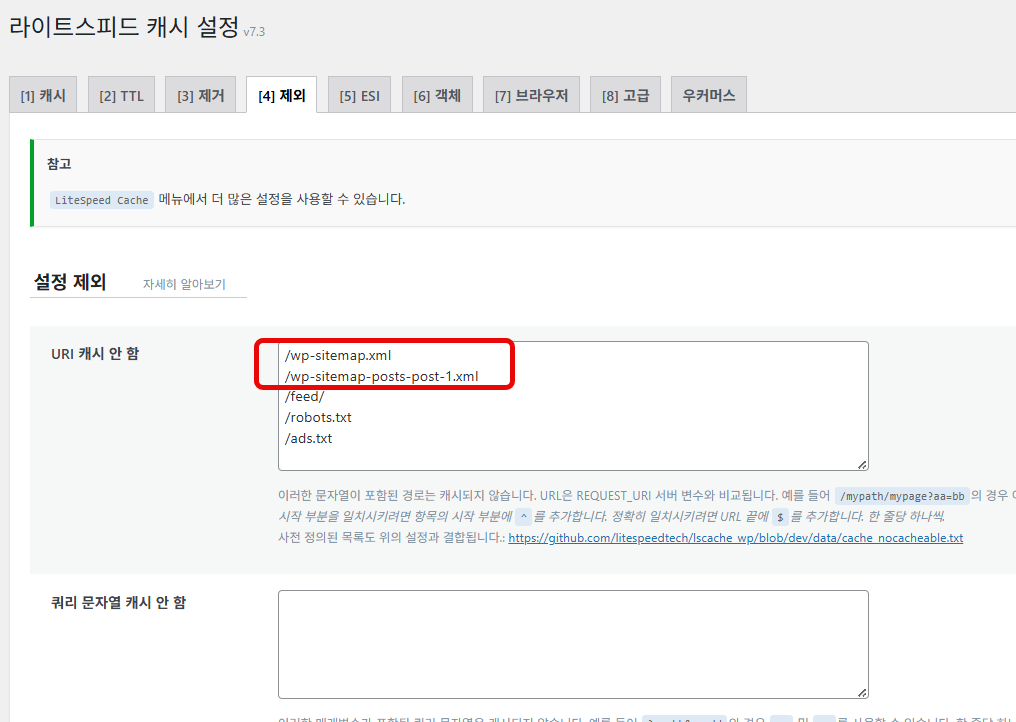Screen dimensions: 1016x722
Task: Open the [1] 캐시 tab
Action: coord(43,95)
